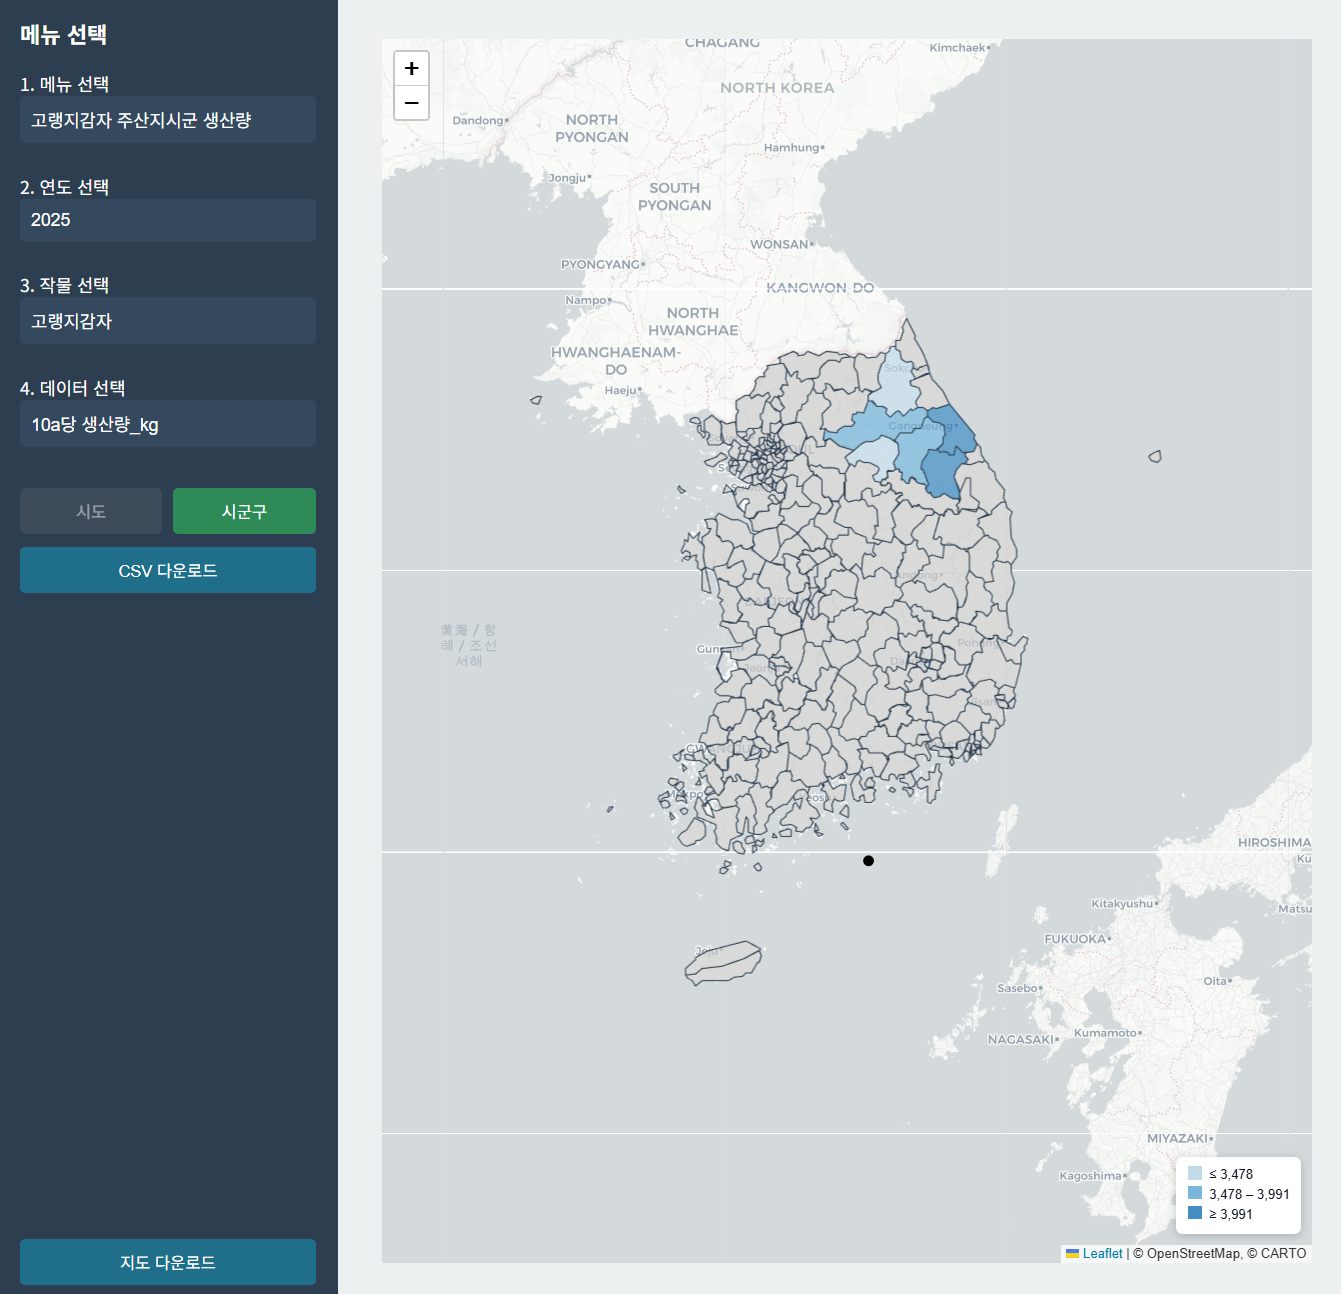
Task: Select the active 시군구 view tab
Action: pos(244,511)
